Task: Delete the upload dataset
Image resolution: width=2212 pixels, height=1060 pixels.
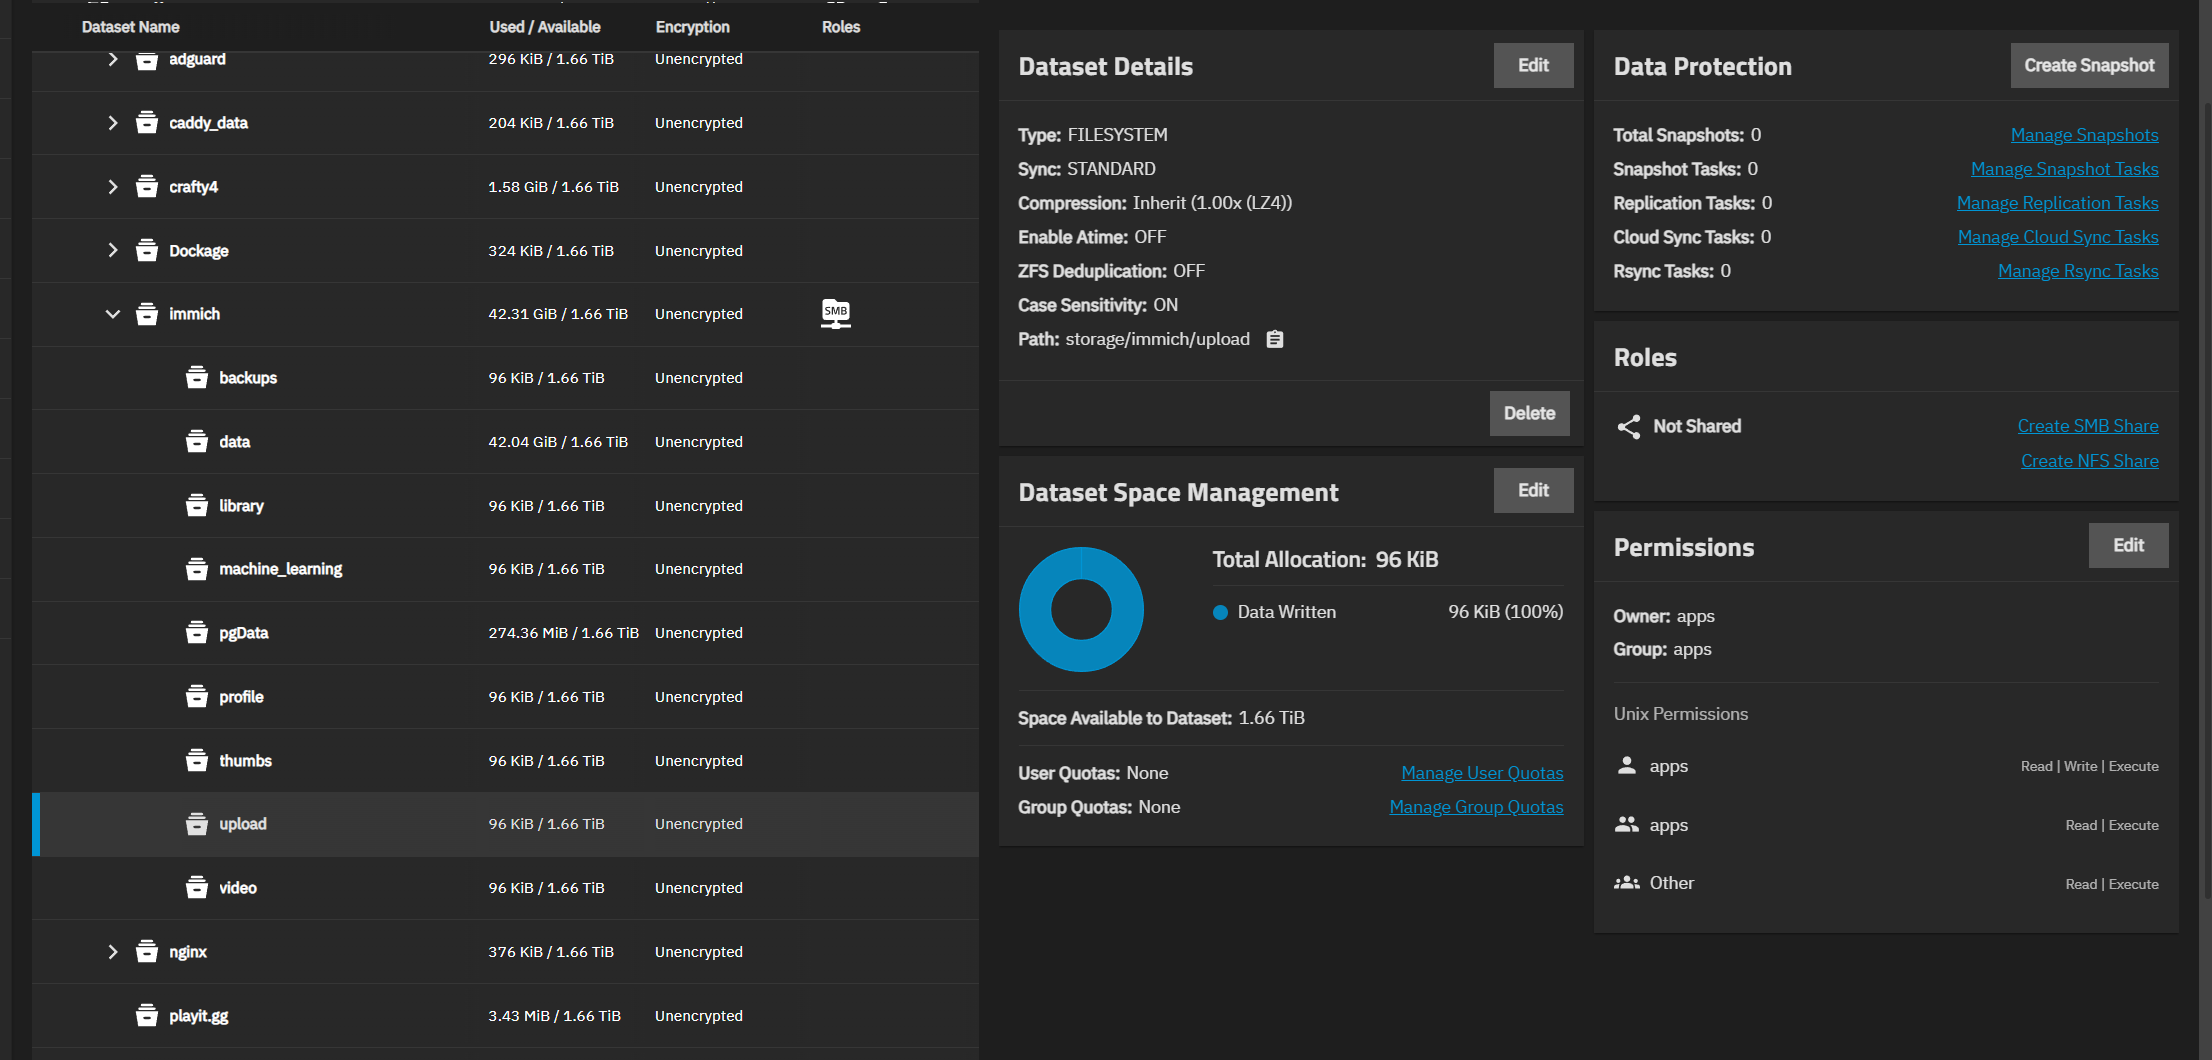Action: coord(1529,413)
